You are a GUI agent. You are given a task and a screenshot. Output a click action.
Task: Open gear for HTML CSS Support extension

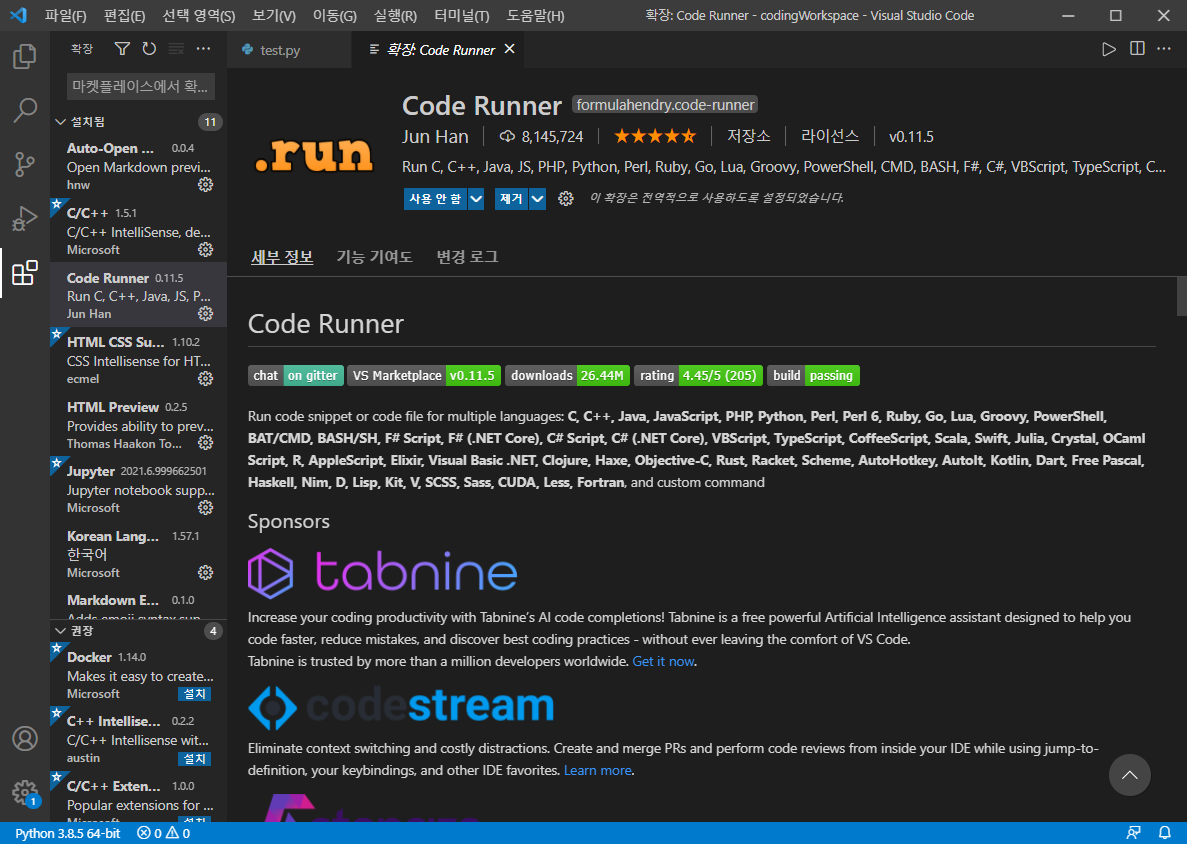tap(205, 378)
